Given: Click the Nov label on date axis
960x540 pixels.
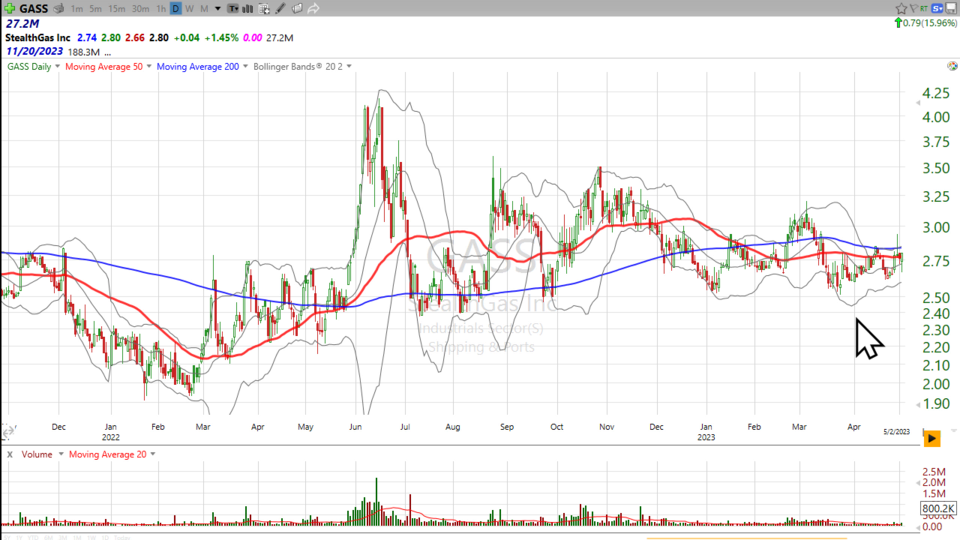Looking at the screenshot, I should point(607,427).
